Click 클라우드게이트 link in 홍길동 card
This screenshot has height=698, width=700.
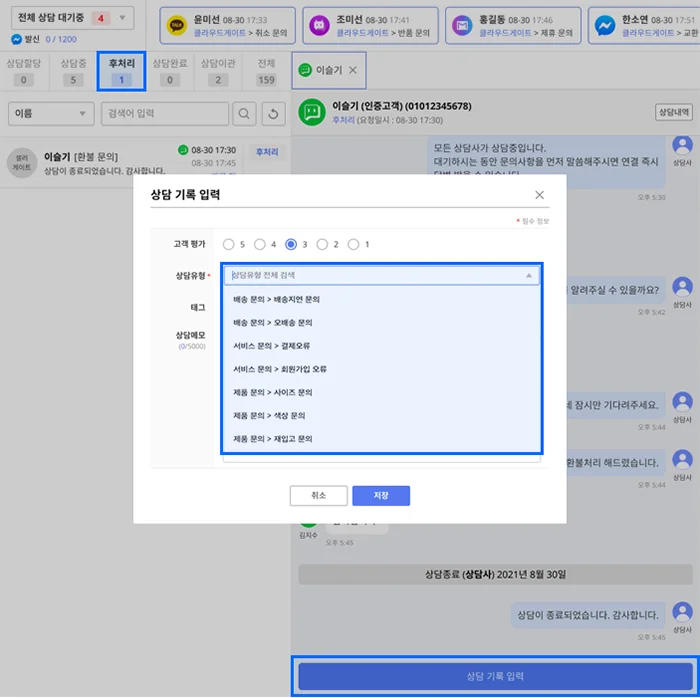[x=505, y=33]
